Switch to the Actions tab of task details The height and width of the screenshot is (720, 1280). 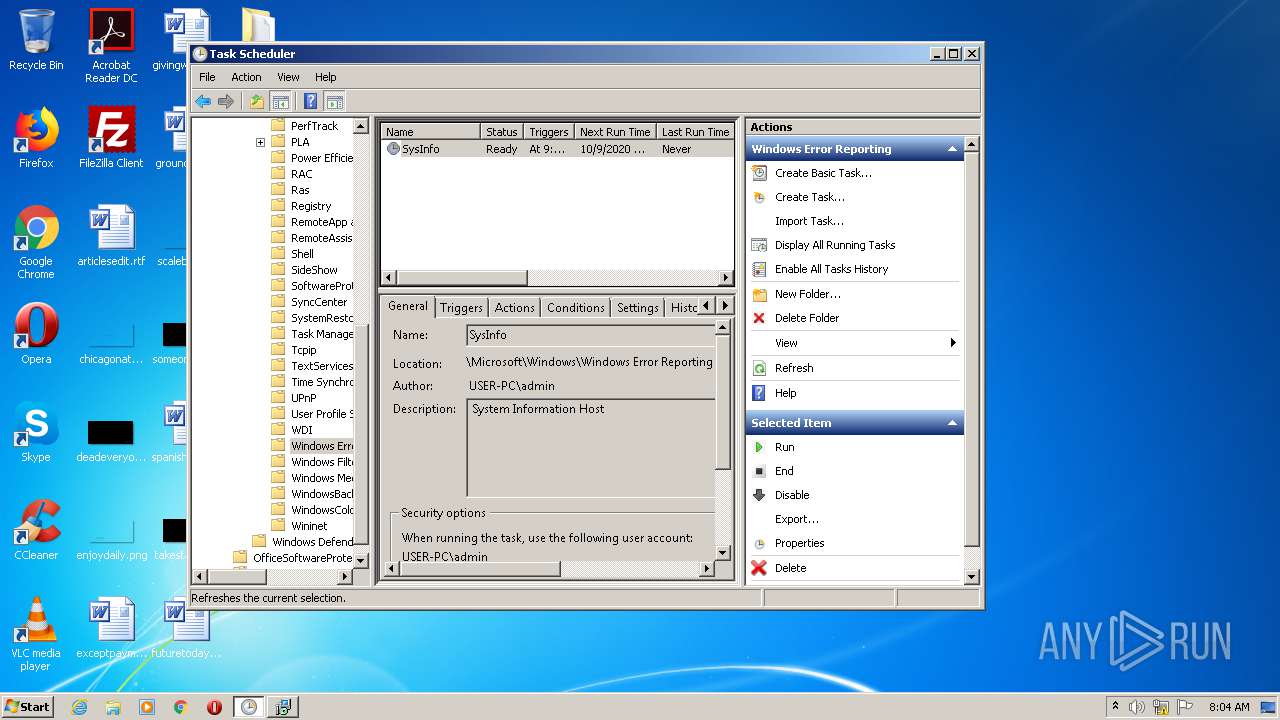(514, 308)
